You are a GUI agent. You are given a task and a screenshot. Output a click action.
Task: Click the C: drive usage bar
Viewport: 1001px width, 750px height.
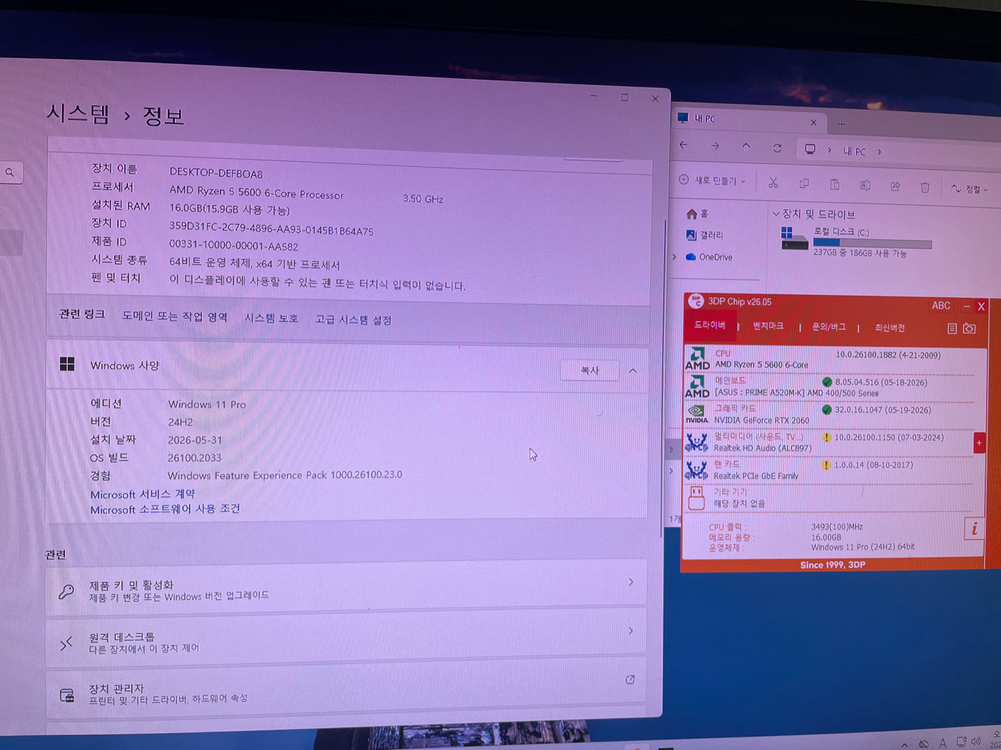[x=873, y=243]
